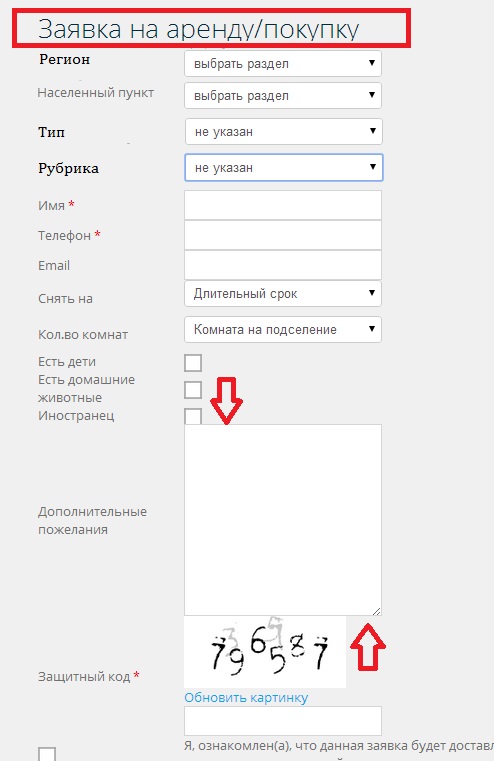Image resolution: width=494 pixels, height=761 pixels.
Task: Check the Я ознакомлен(а) agreement checkbox
Action: click(x=47, y=754)
